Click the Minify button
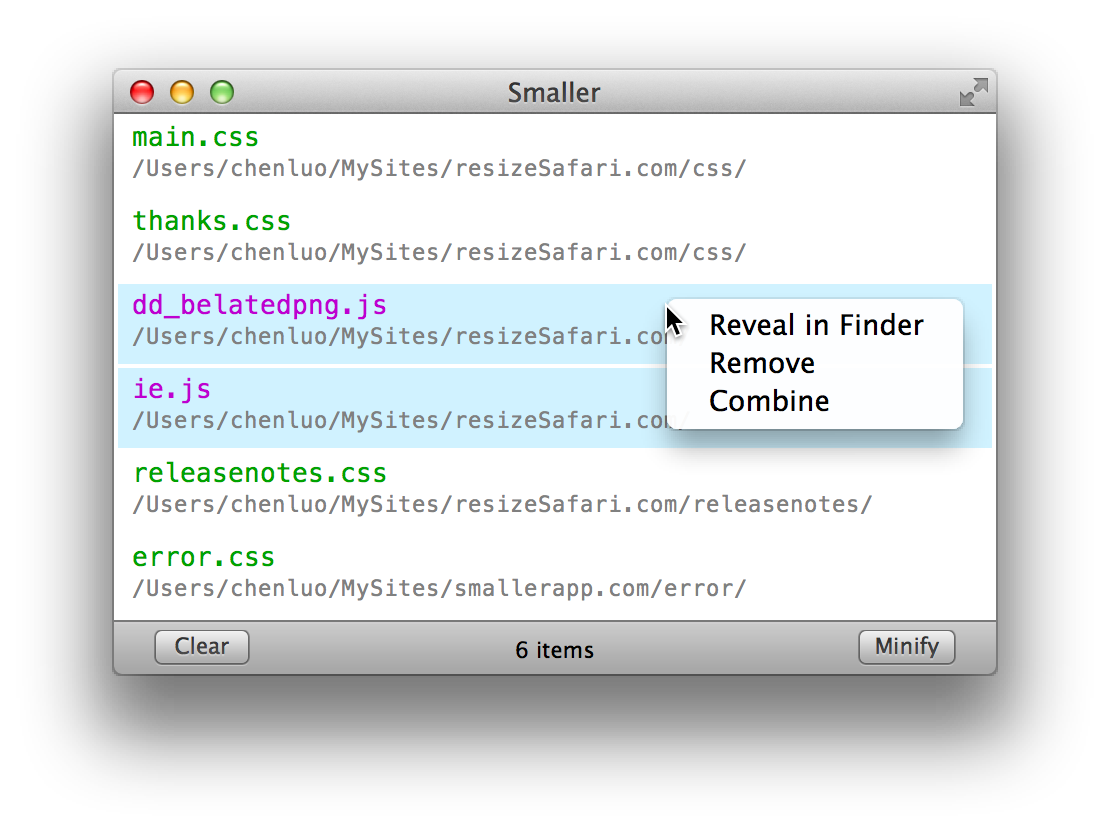 coord(907,647)
